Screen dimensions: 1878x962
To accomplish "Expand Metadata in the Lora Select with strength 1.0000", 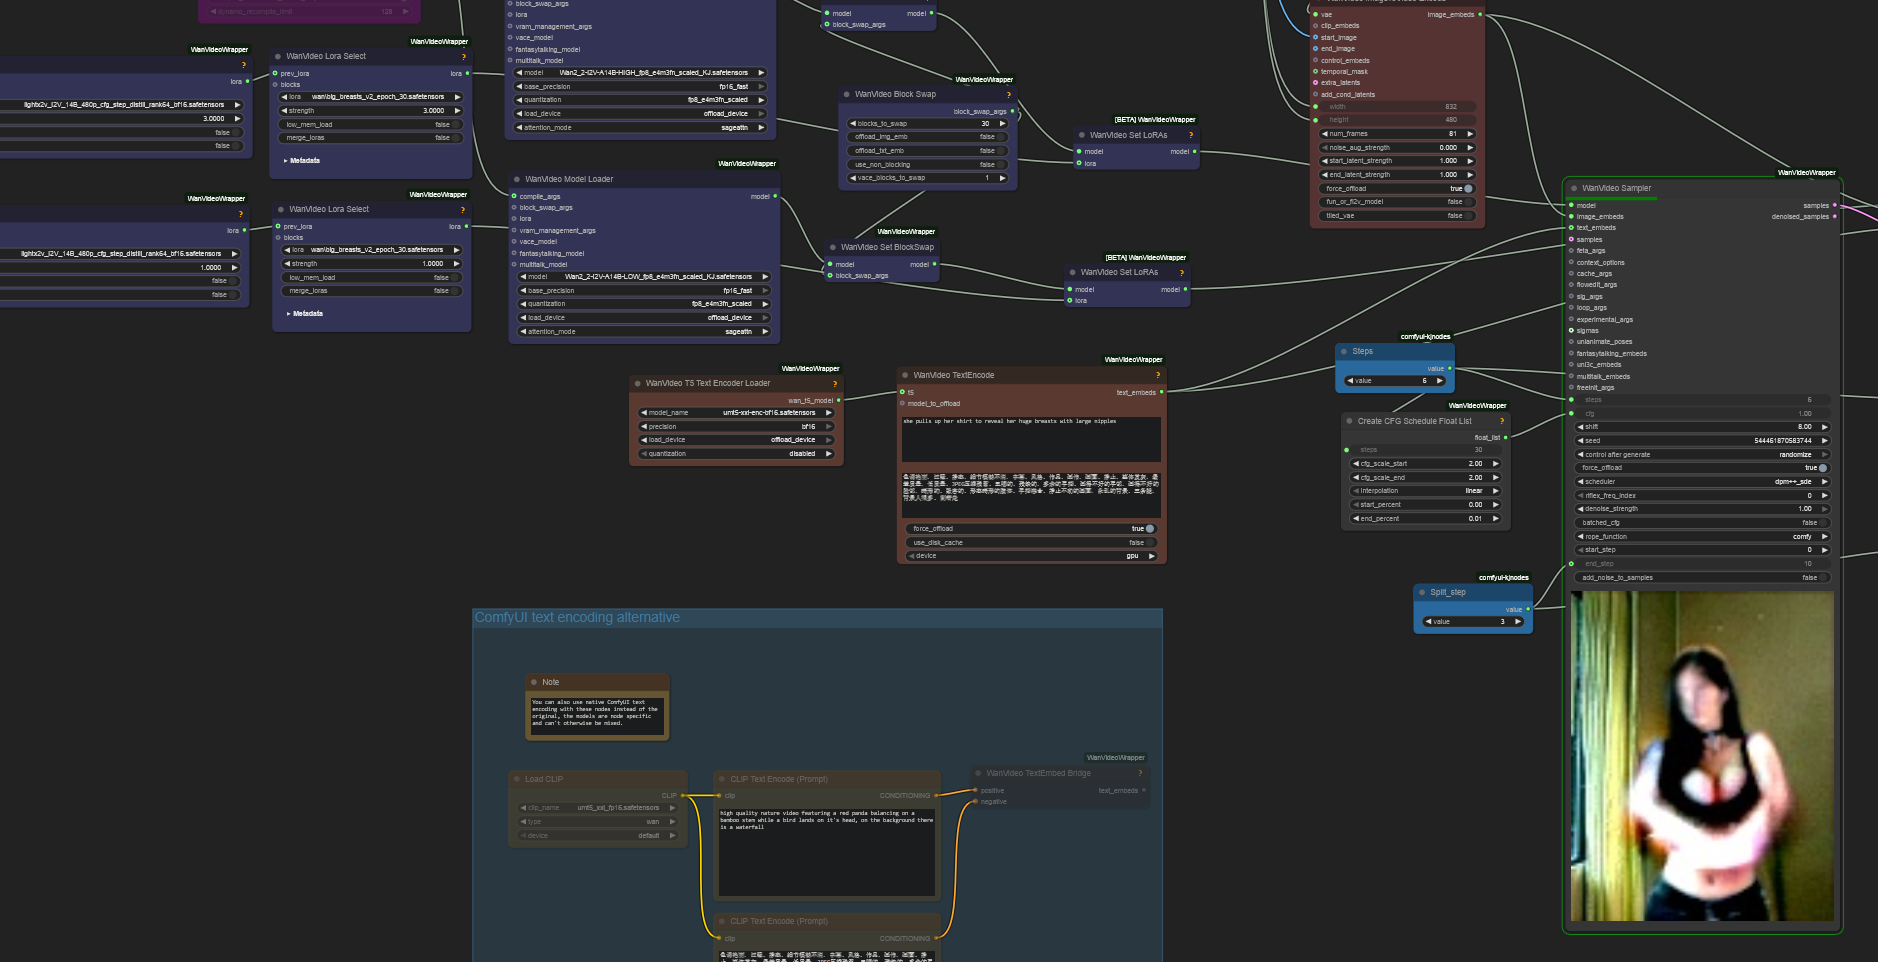I will (x=305, y=313).
